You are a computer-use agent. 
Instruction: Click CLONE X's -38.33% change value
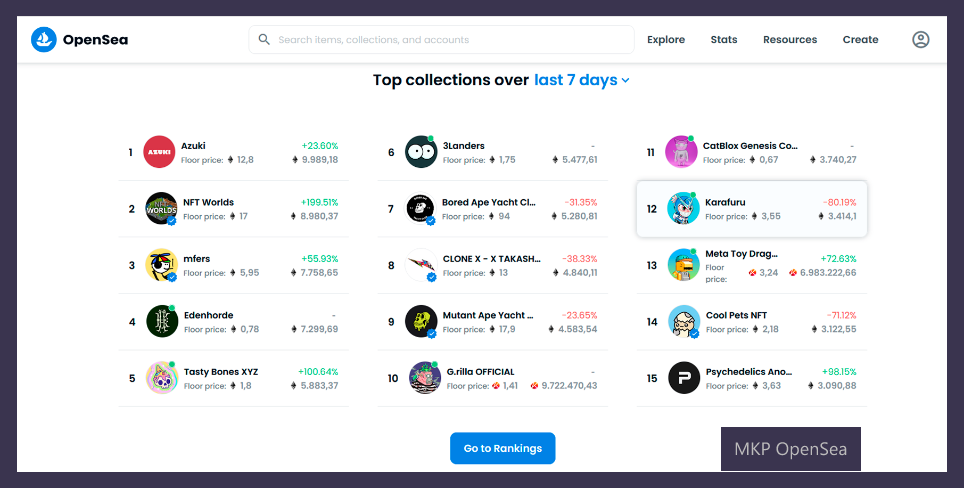pos(580,259)
